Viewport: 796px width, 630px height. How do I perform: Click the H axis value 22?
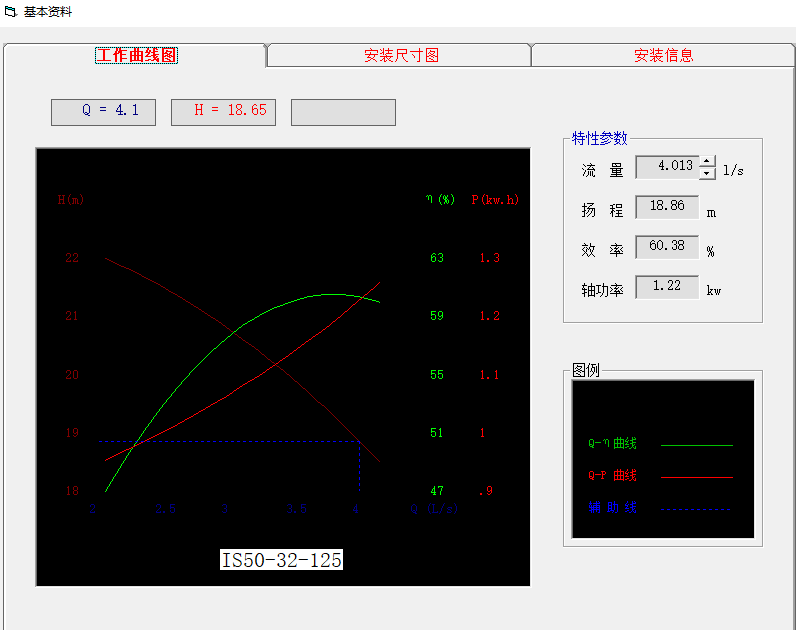[x=72, y=257]
